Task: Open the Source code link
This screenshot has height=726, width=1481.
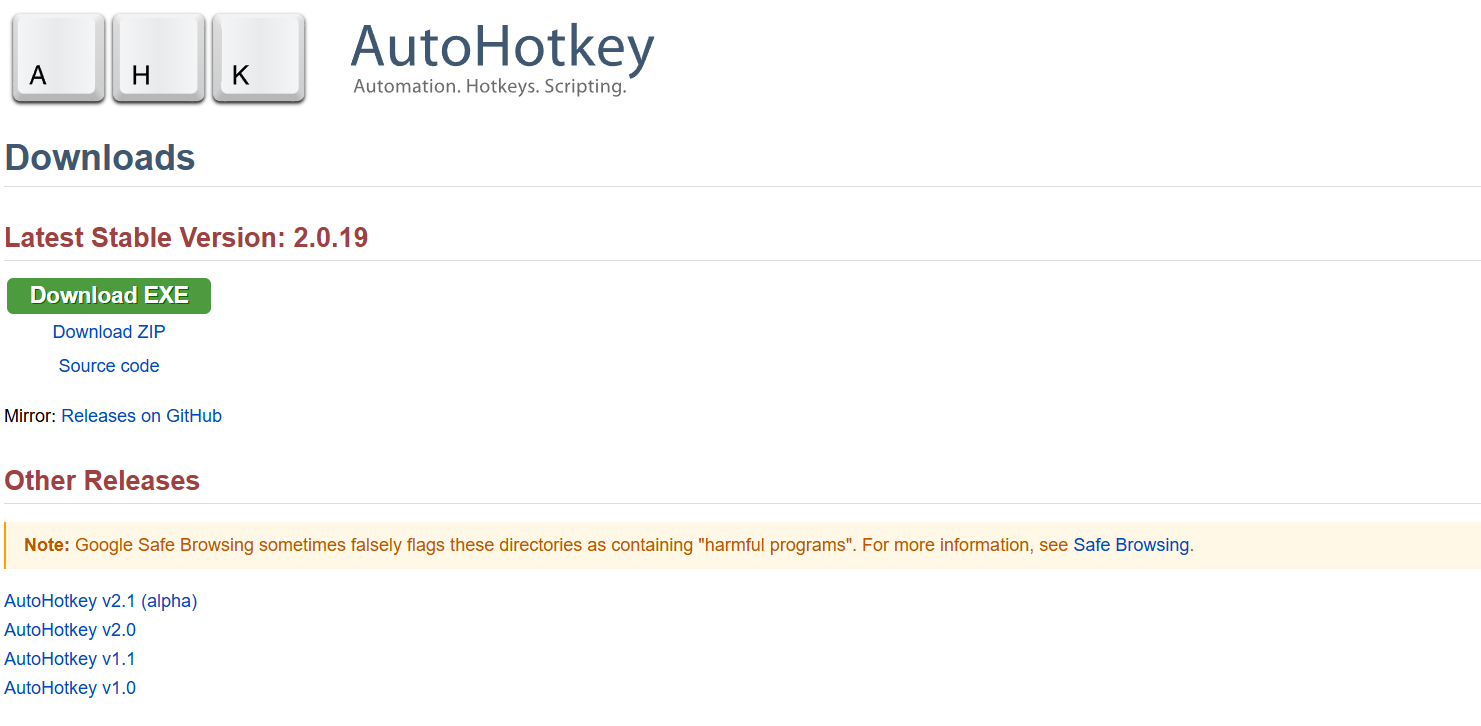Action: [x=108, y=365]
